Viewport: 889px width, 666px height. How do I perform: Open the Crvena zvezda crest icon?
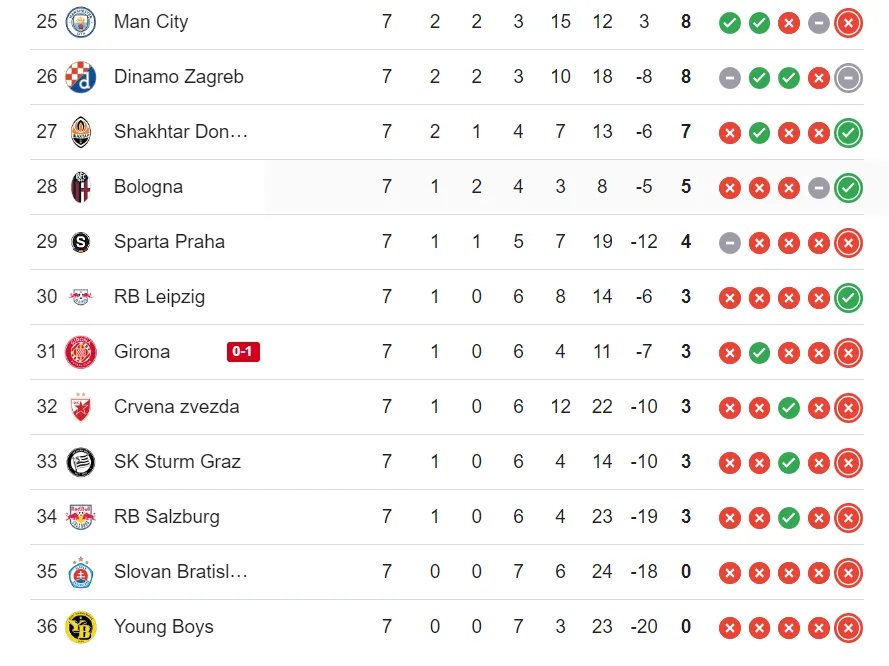(x=81, y=407)
